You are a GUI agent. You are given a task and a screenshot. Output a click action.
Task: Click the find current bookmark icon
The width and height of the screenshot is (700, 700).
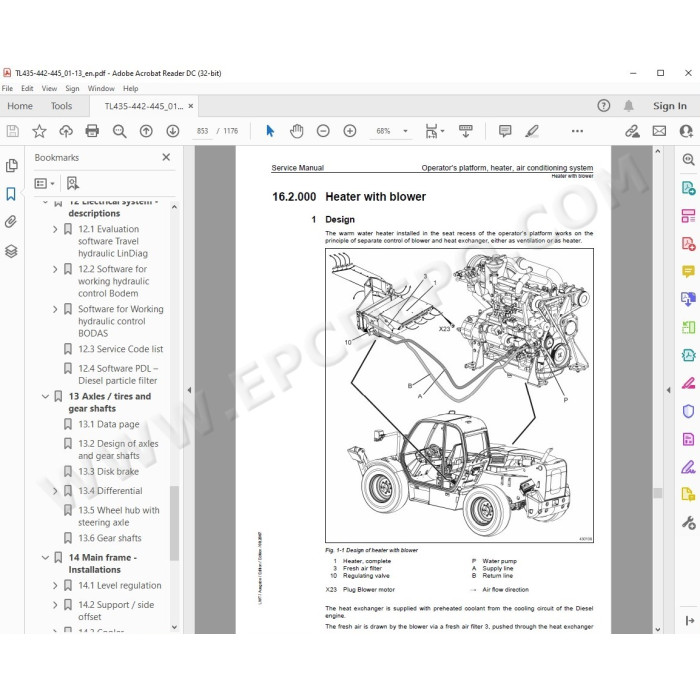point(72,183)
